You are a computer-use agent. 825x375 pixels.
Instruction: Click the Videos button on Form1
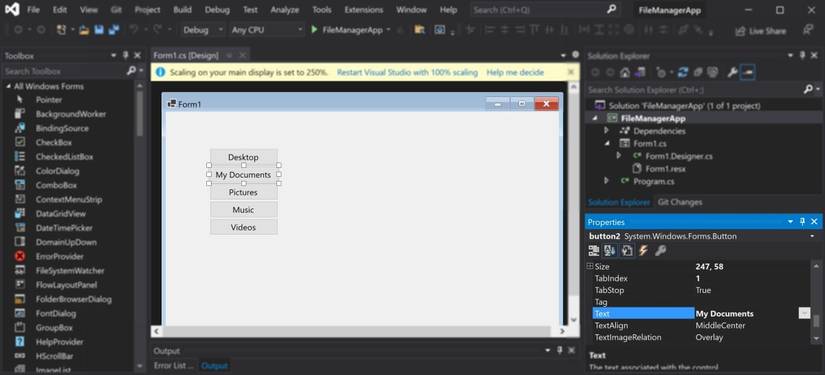(244, 227)
